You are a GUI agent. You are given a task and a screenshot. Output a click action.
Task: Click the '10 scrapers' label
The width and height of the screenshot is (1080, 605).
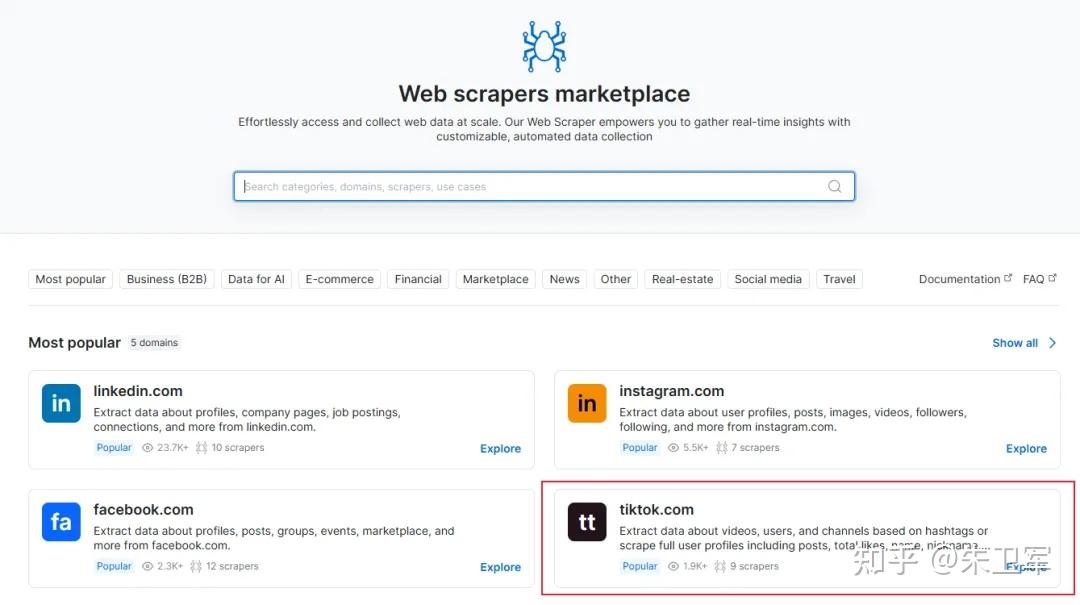(x=238, y=447)
